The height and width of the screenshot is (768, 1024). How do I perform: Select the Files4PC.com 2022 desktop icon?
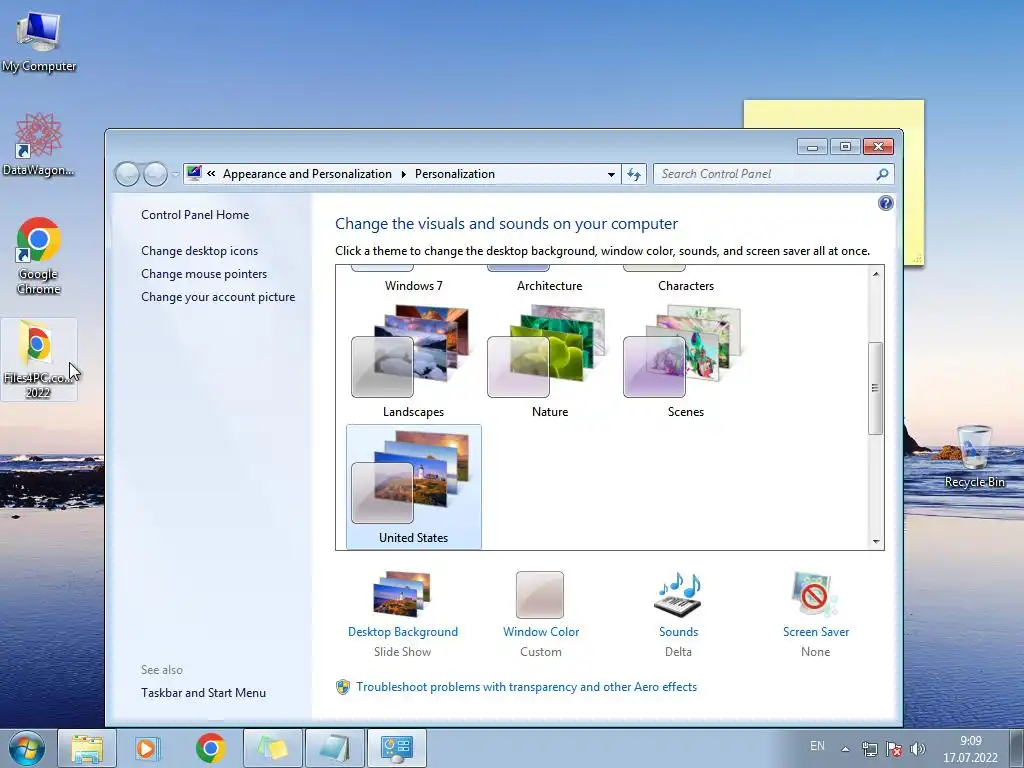click(x=39, y=359)
